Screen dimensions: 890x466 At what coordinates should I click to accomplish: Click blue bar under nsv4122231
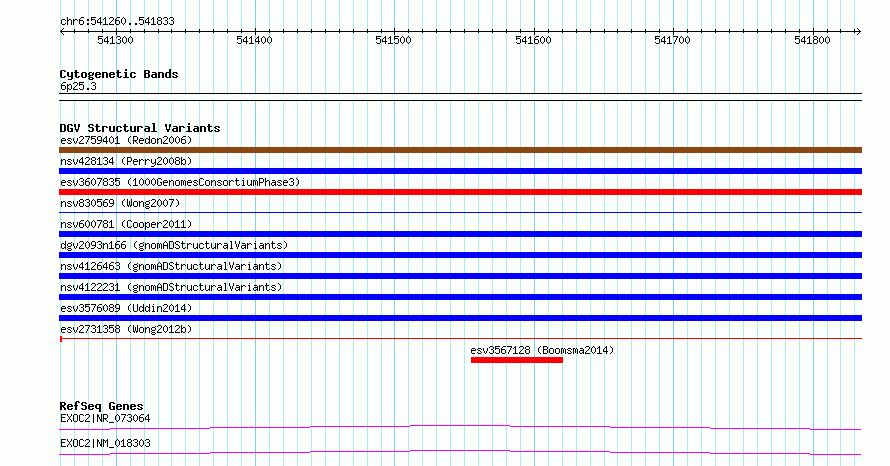coord(460,297)
